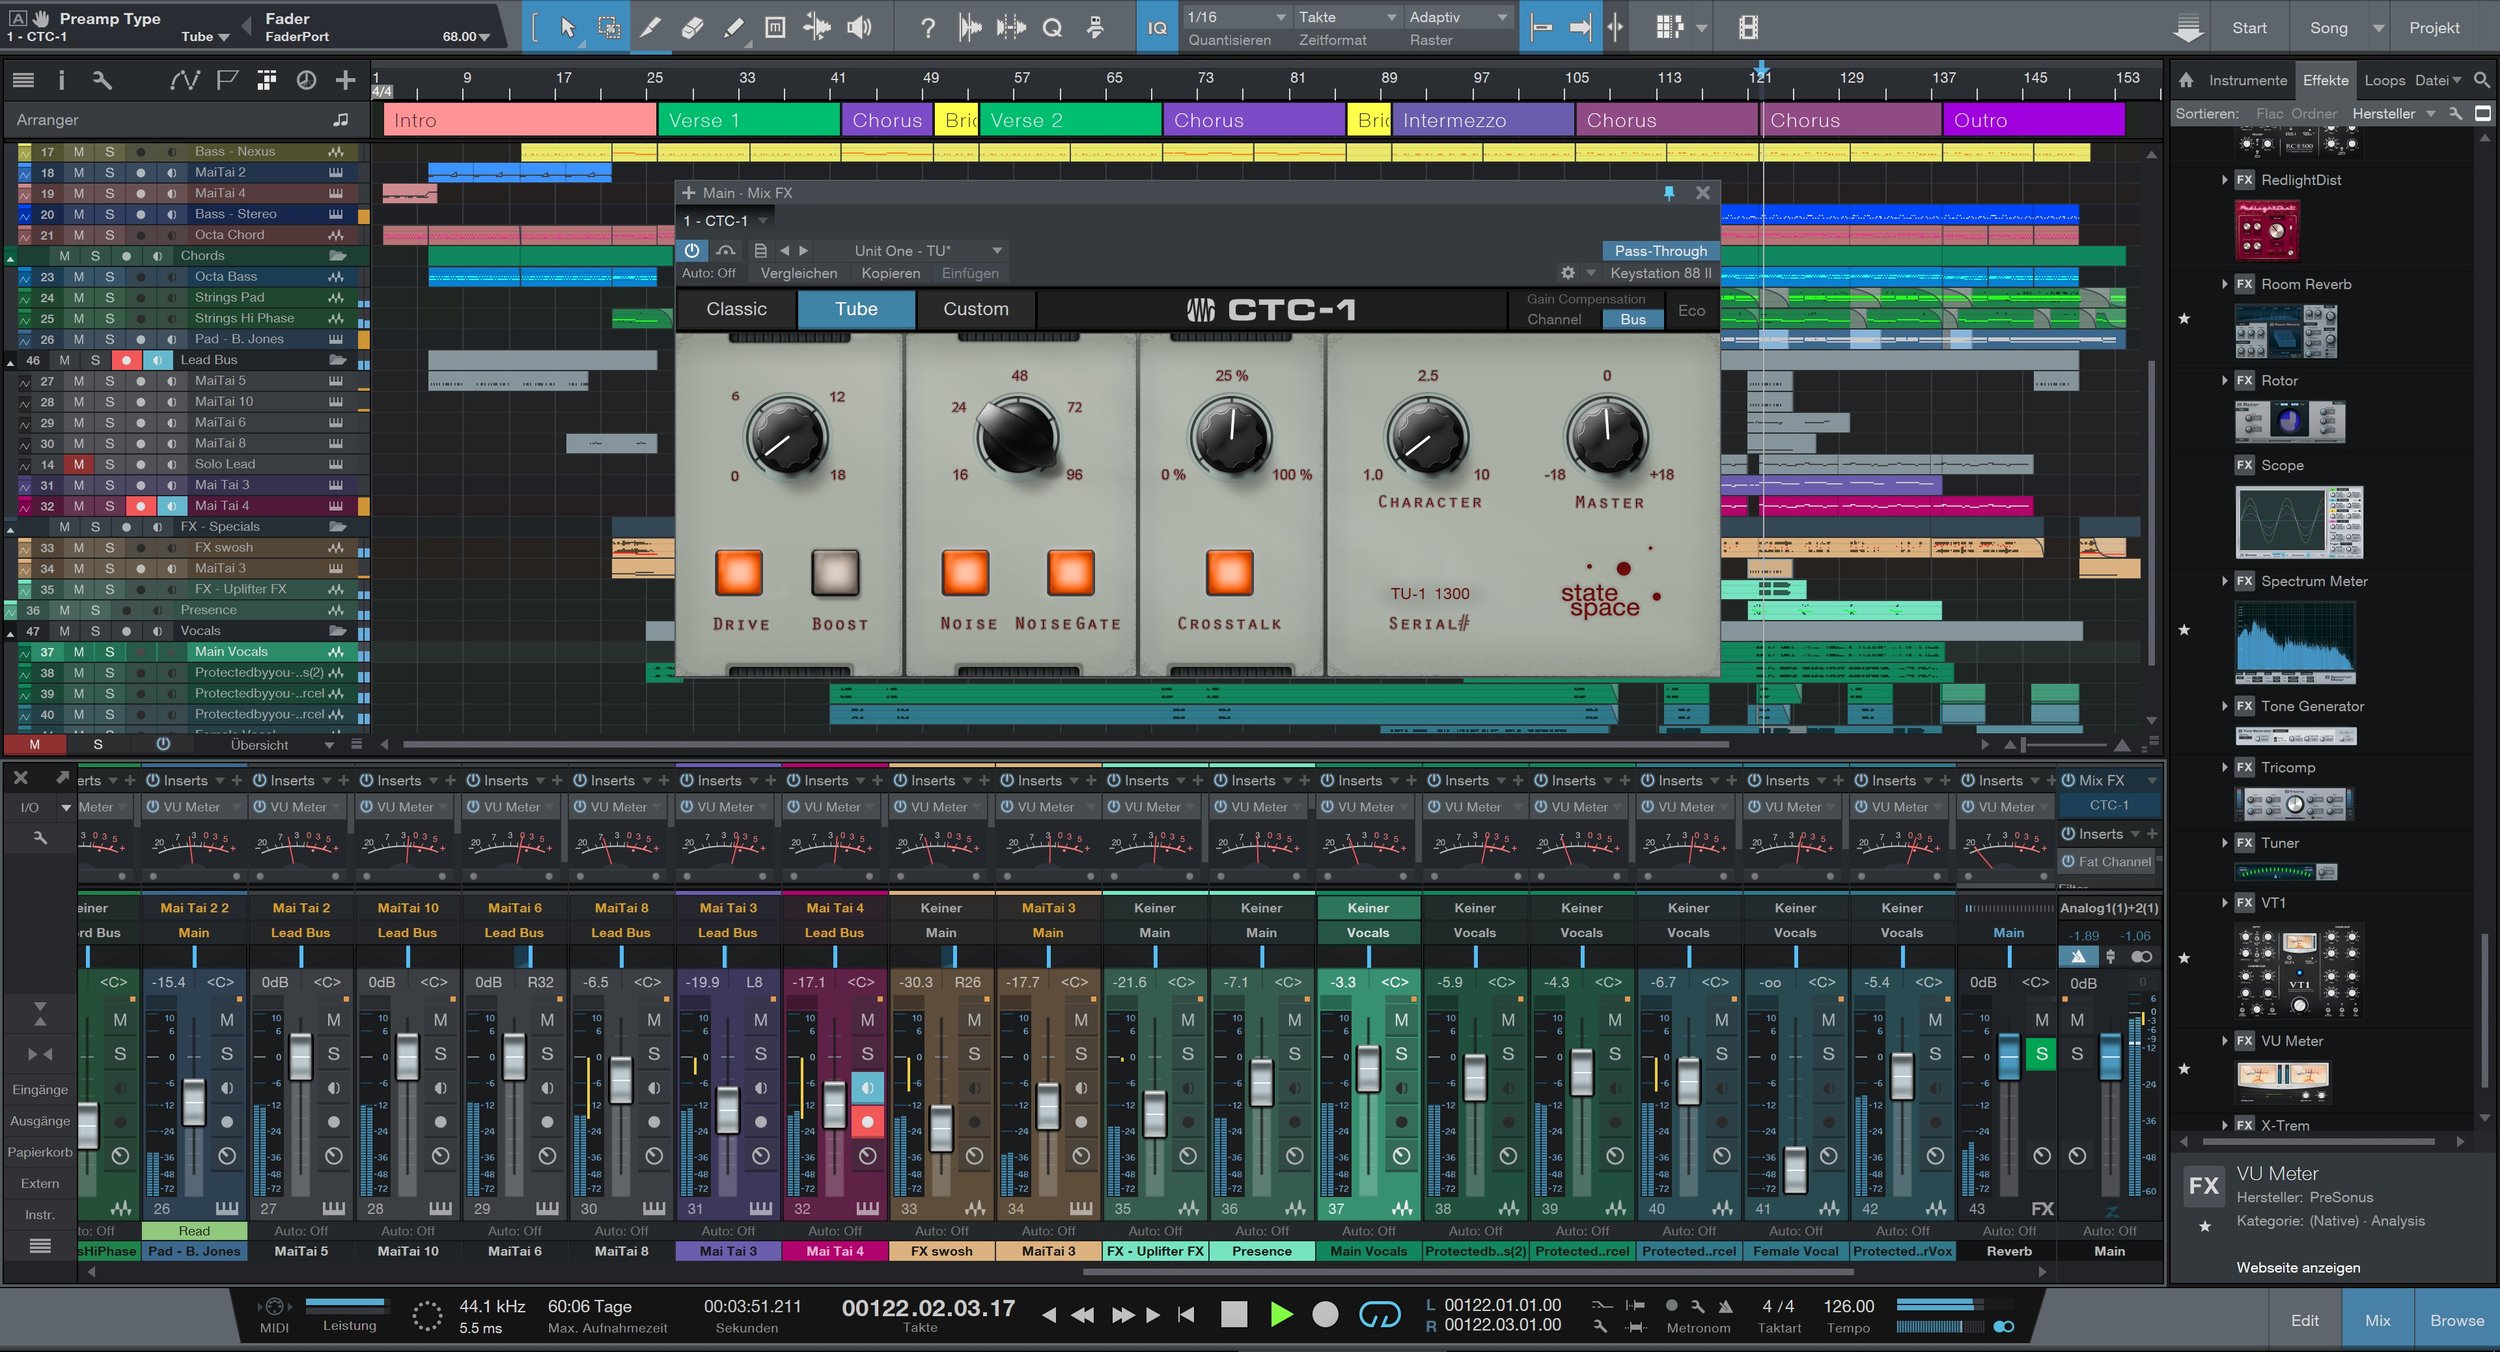Select the Channel gain compensation option
The width and height of the screenshot is (2500, 1352).
[1553, 319]
